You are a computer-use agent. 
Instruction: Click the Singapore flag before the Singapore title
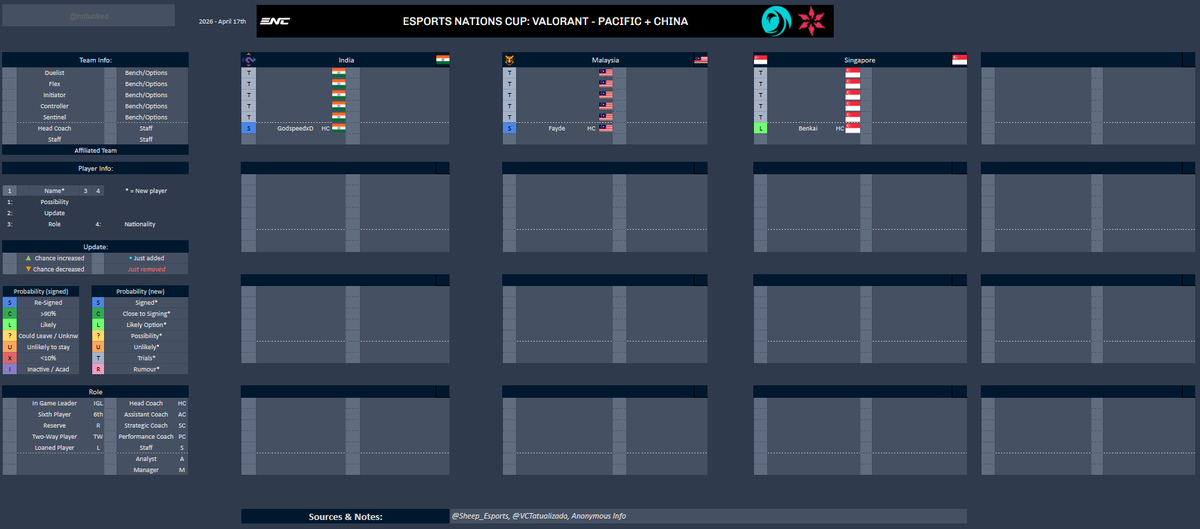(x=760, y=60)
